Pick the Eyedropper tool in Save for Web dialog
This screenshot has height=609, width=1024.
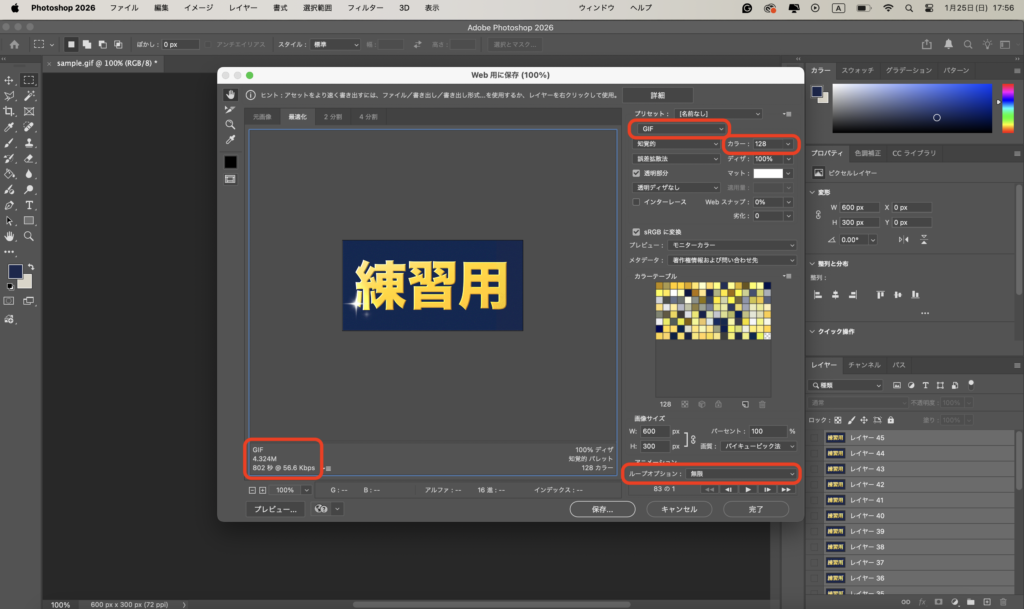[230, 140]
